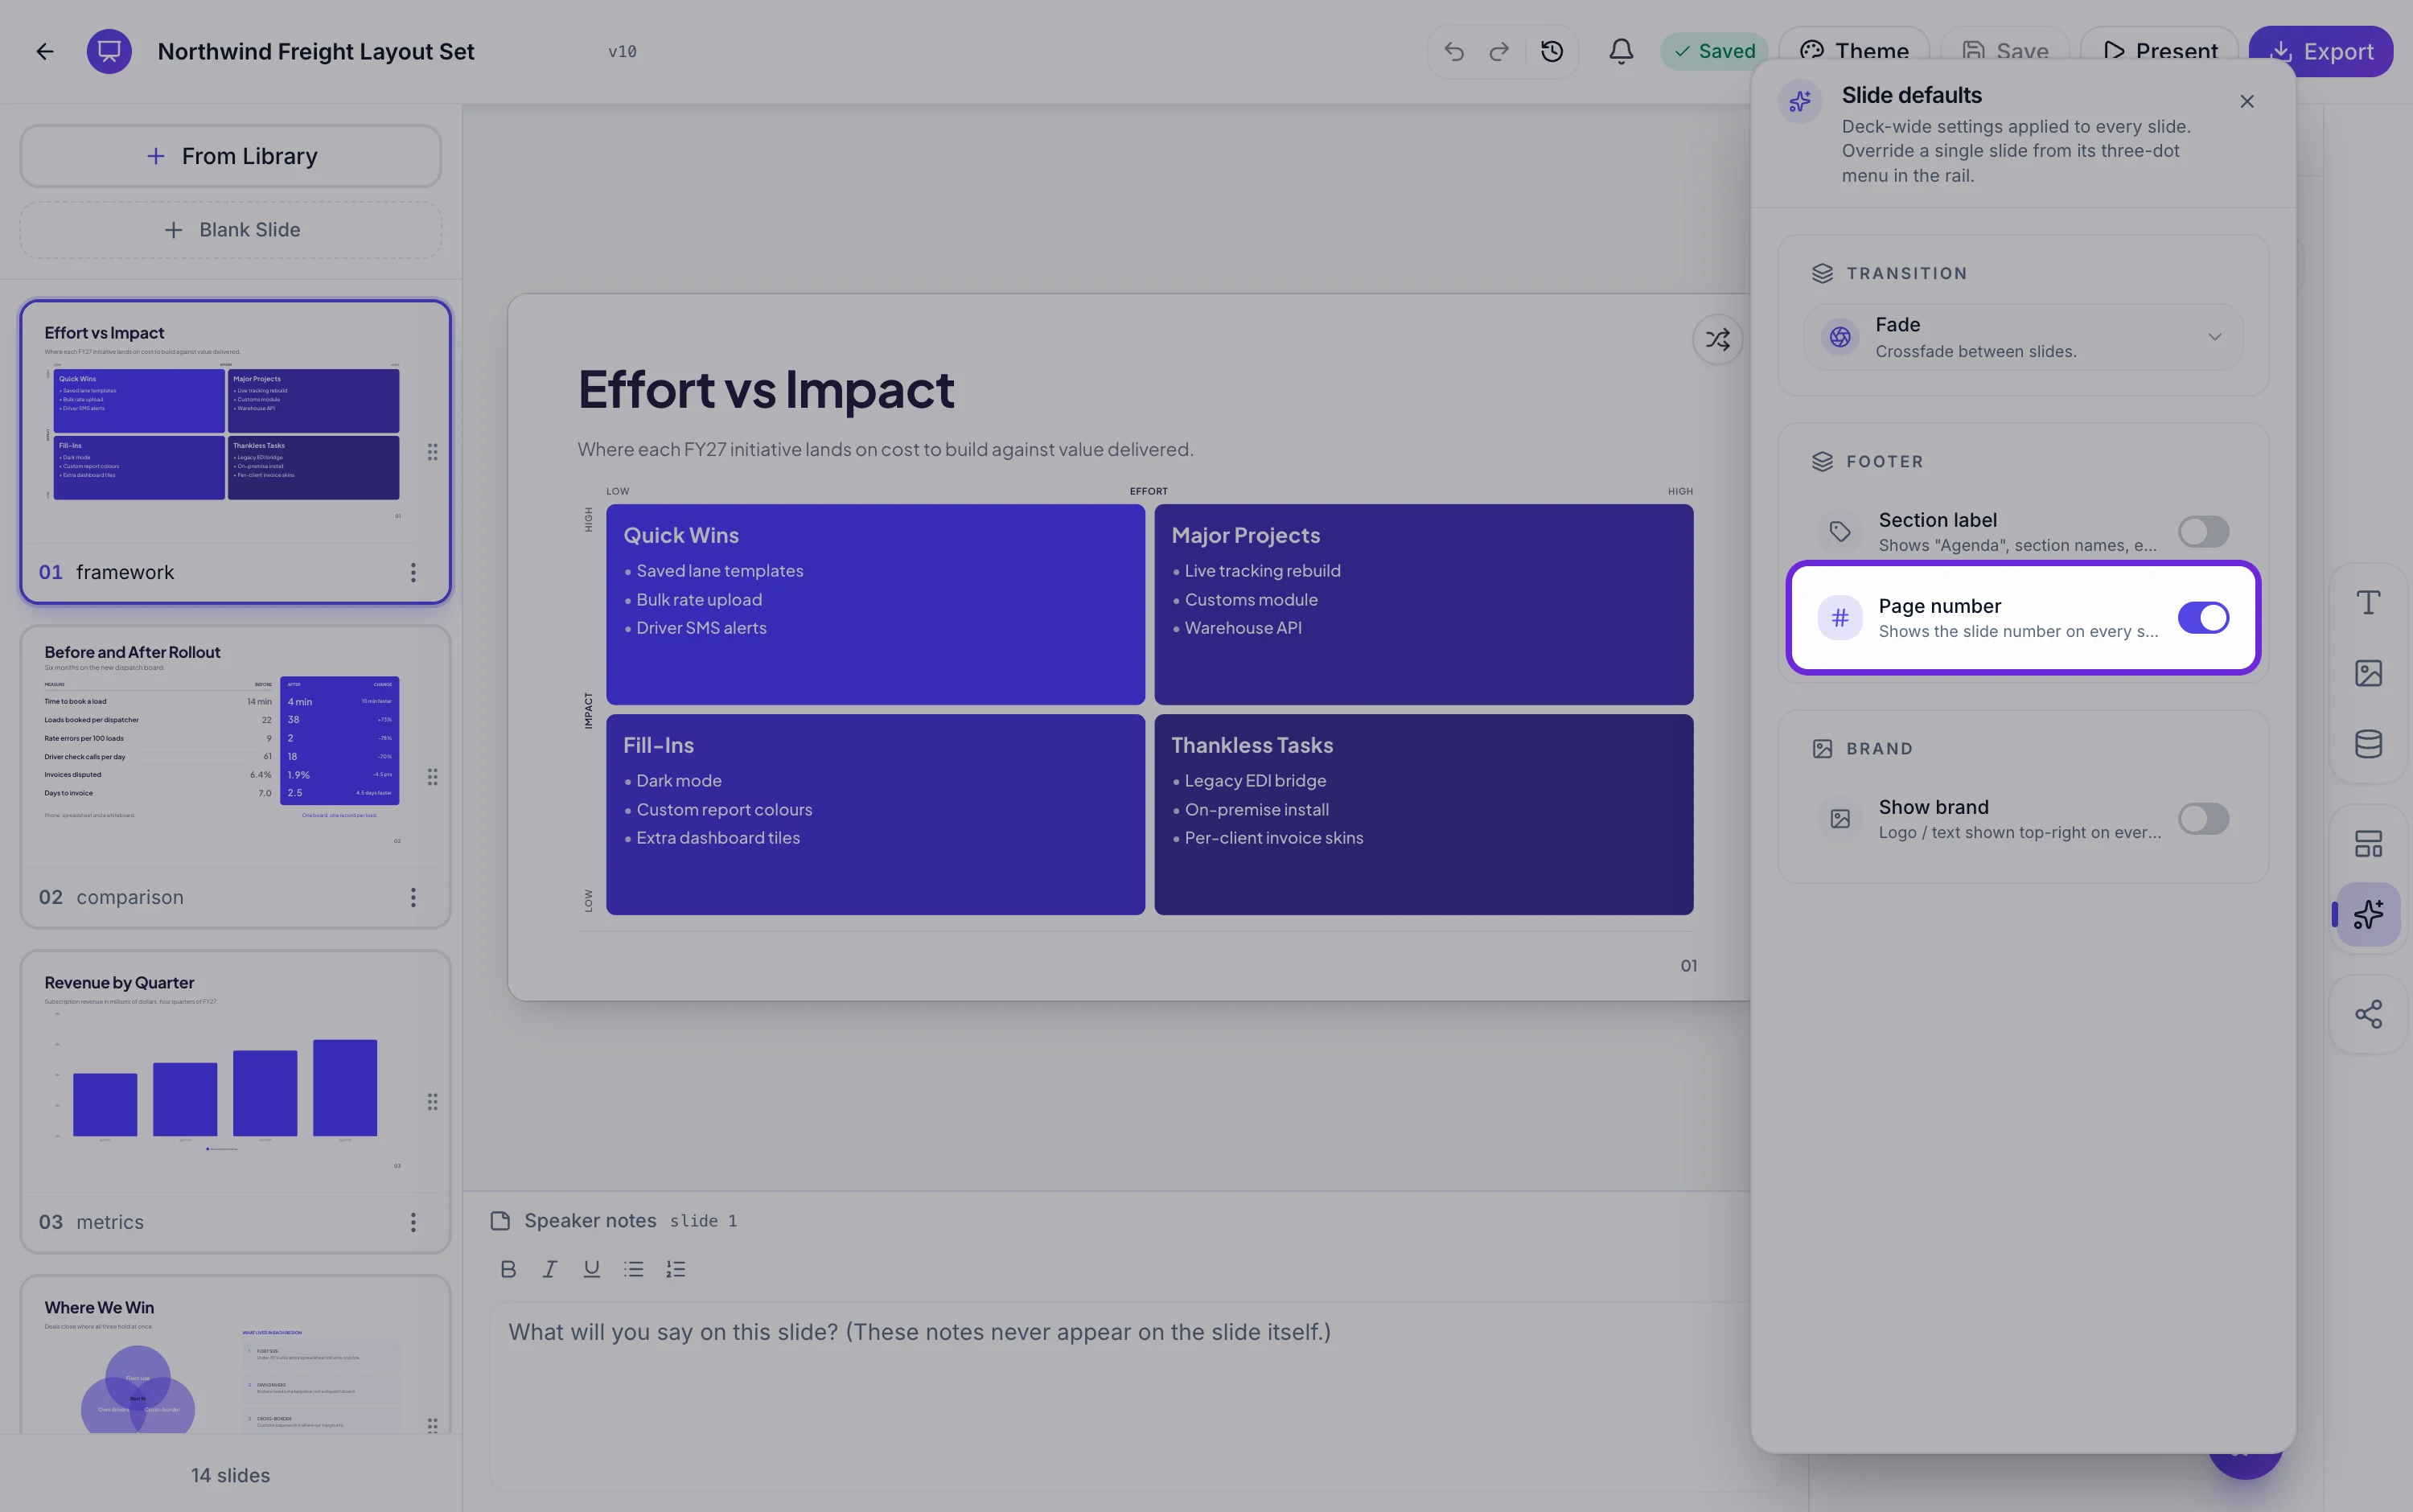Screen dimensions: 2413x1512
Task: Click the presentation app logo icon
Action: (109, 51)
